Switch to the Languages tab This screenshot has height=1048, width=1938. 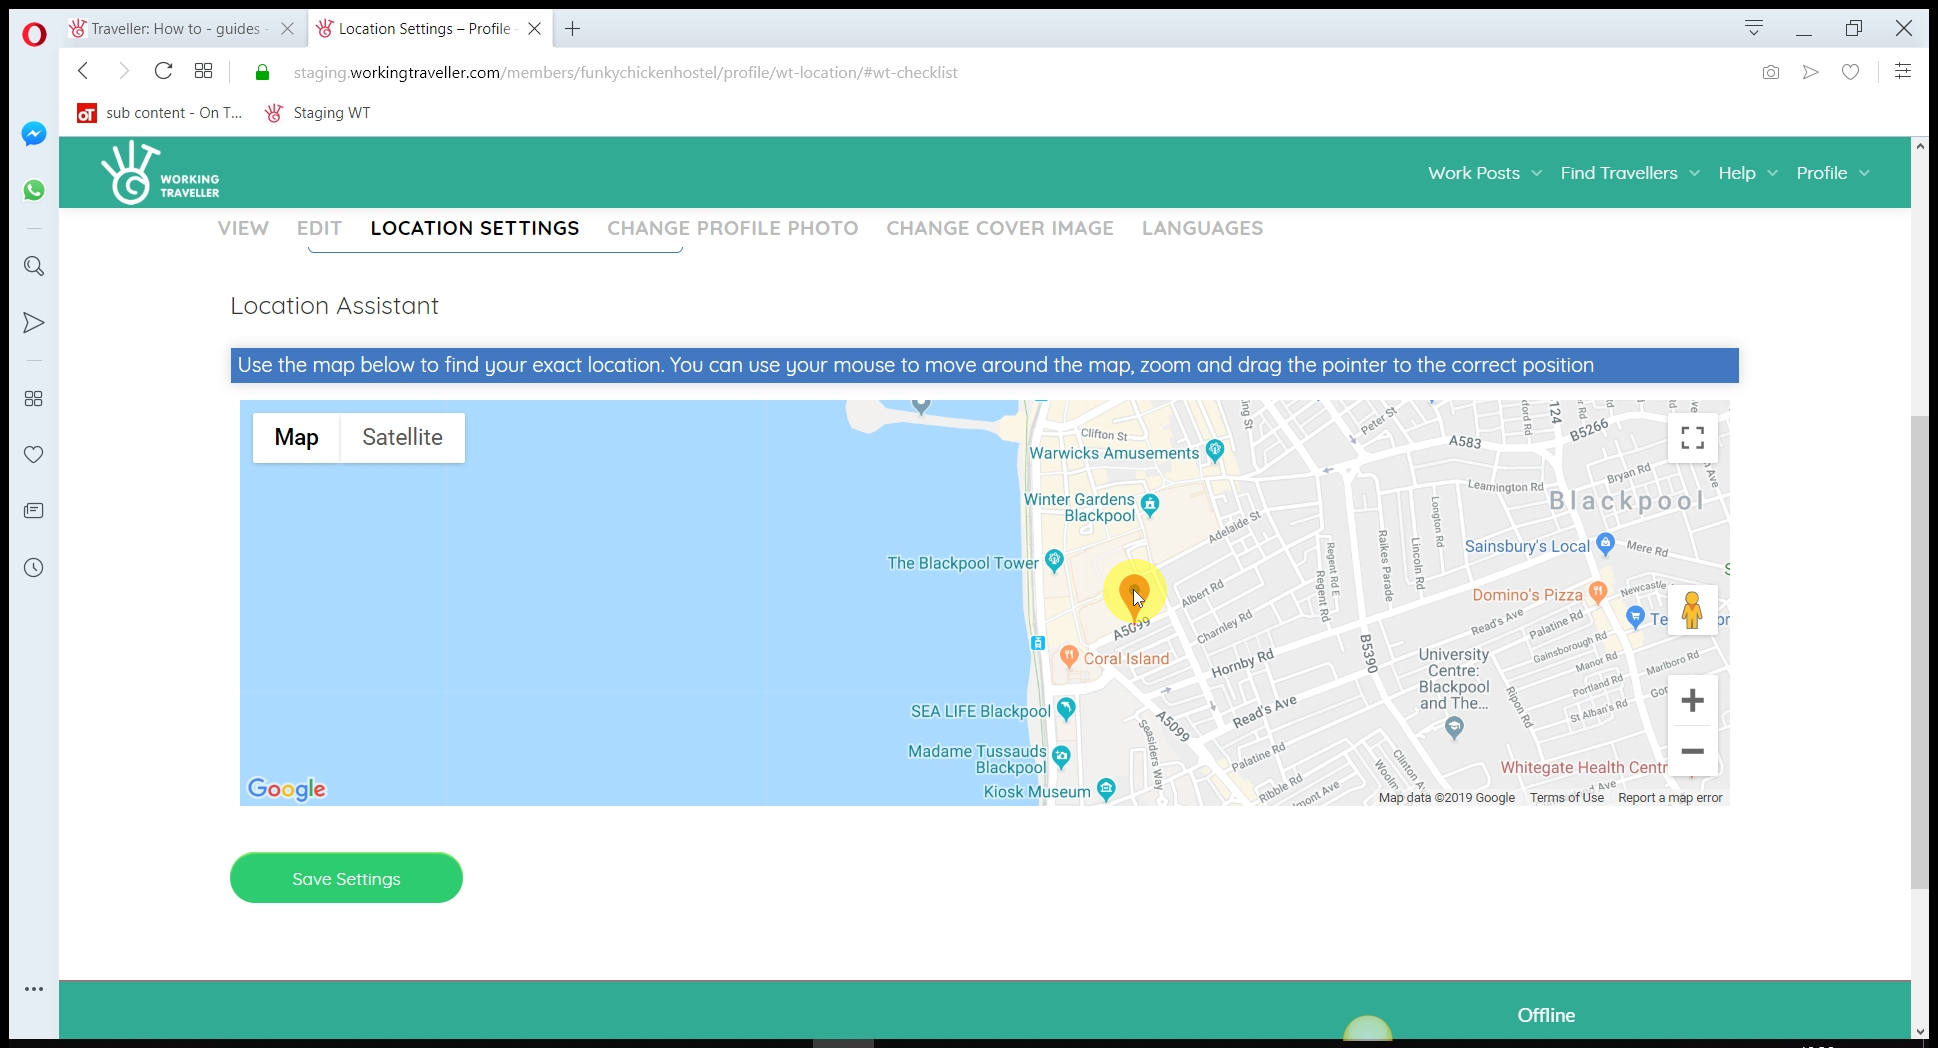point(1202,228)
